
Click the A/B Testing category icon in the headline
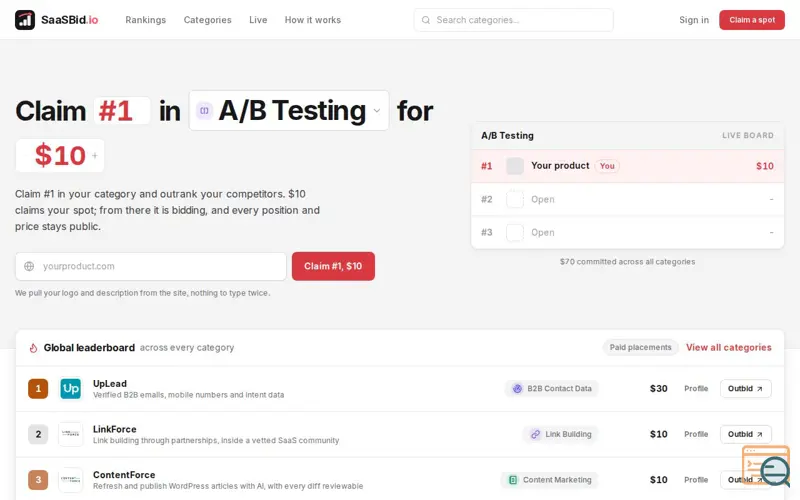click(204, 110)
